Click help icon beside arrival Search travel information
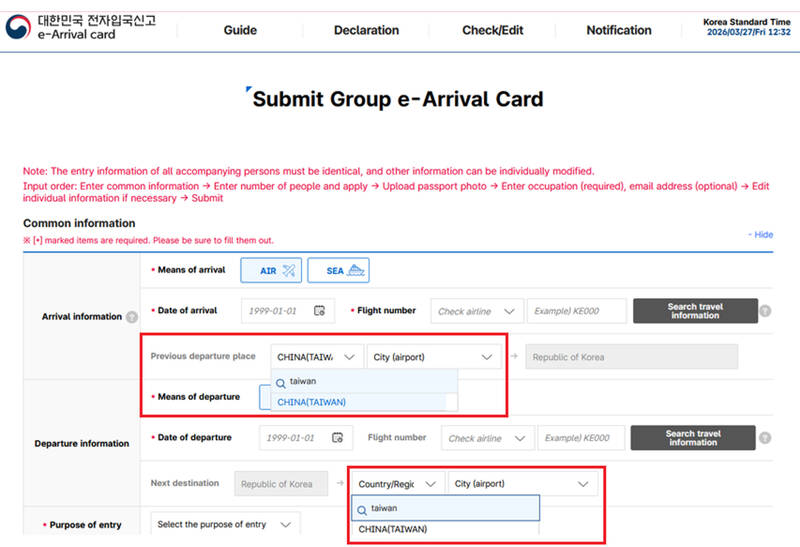Screen dimensions: 800x547 click(x=765, y=311)
